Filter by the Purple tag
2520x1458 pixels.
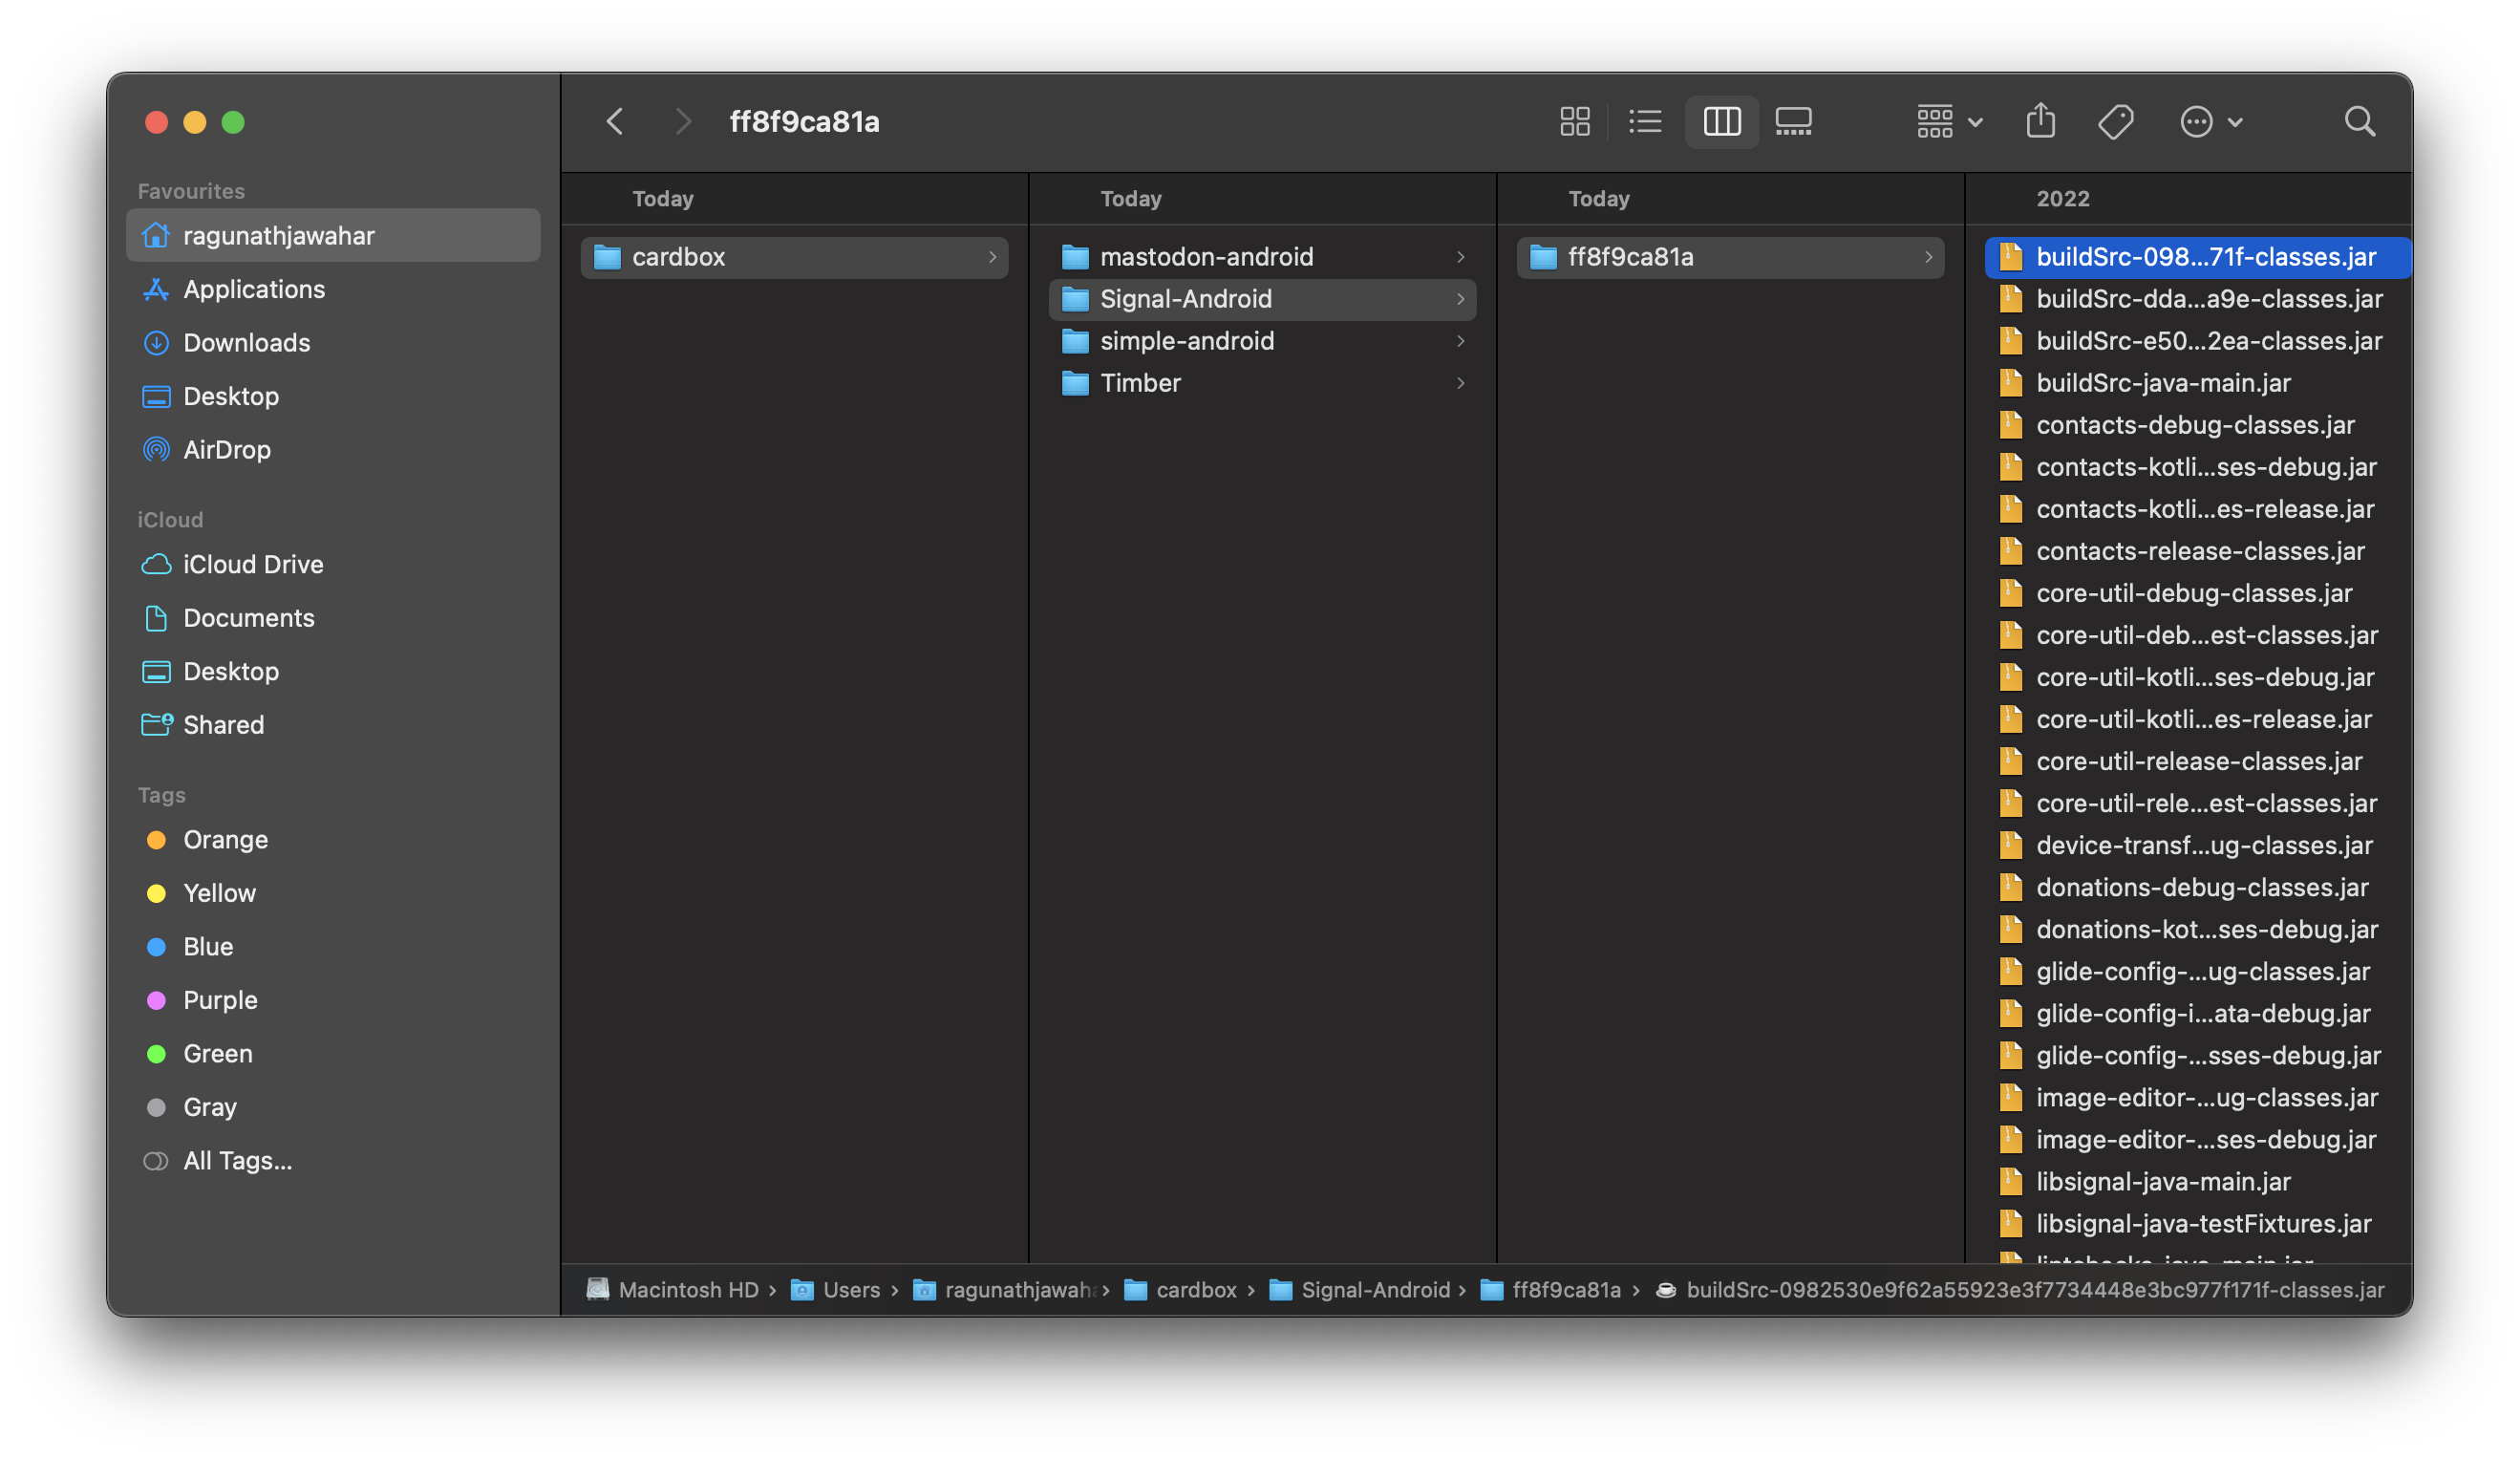click(220, 1000)
